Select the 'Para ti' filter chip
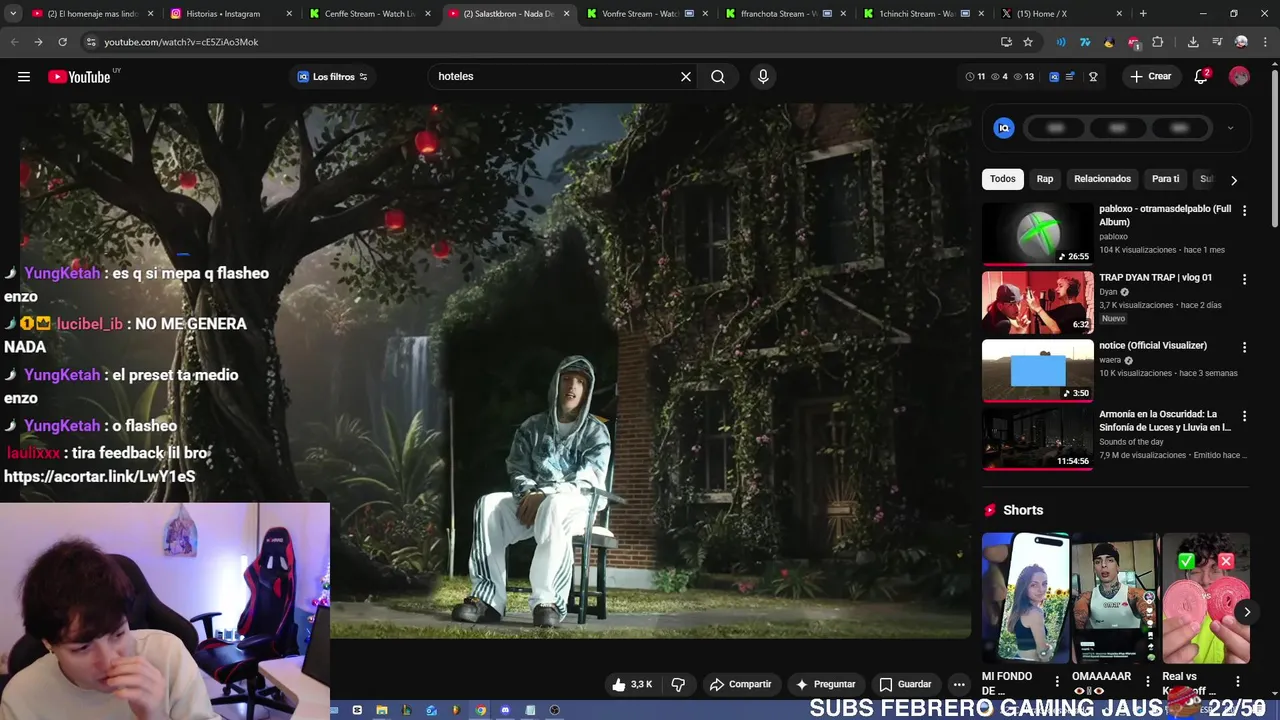This screenshot has height=720, width=1280. 1165,179
